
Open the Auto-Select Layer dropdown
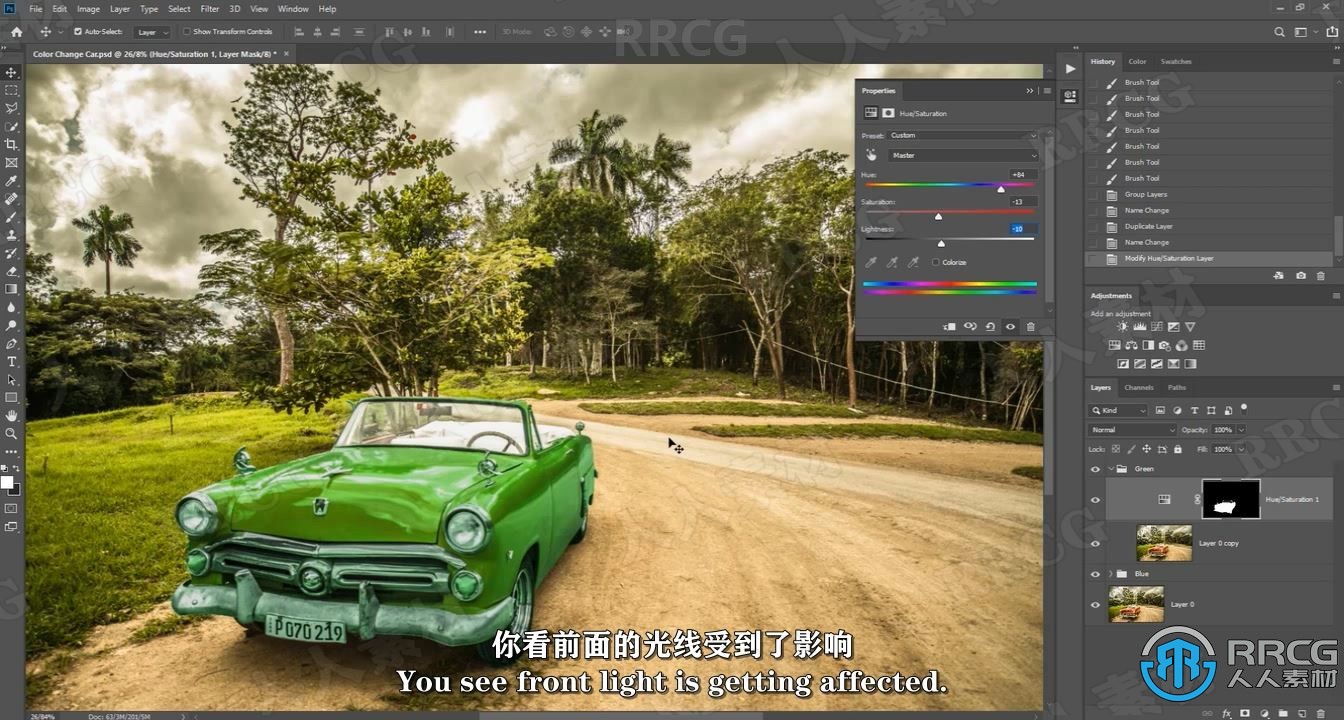click(x=152, y=32)
